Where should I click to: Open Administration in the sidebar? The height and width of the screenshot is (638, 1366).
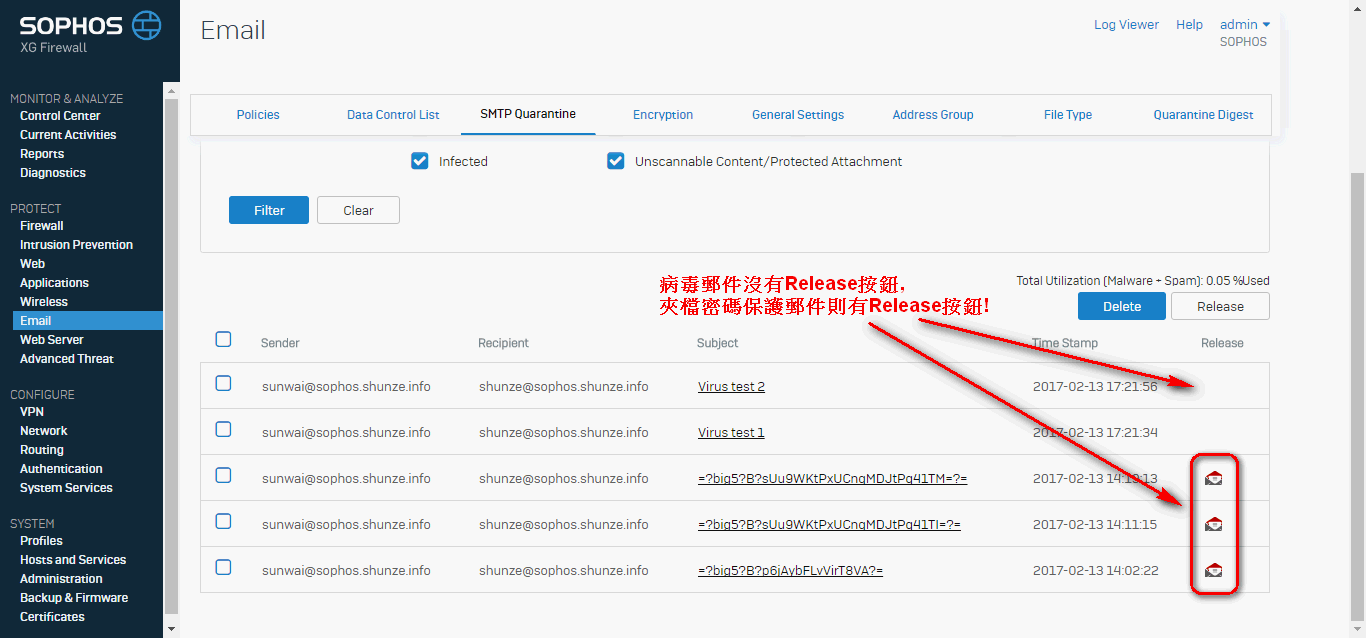[61, 579]
